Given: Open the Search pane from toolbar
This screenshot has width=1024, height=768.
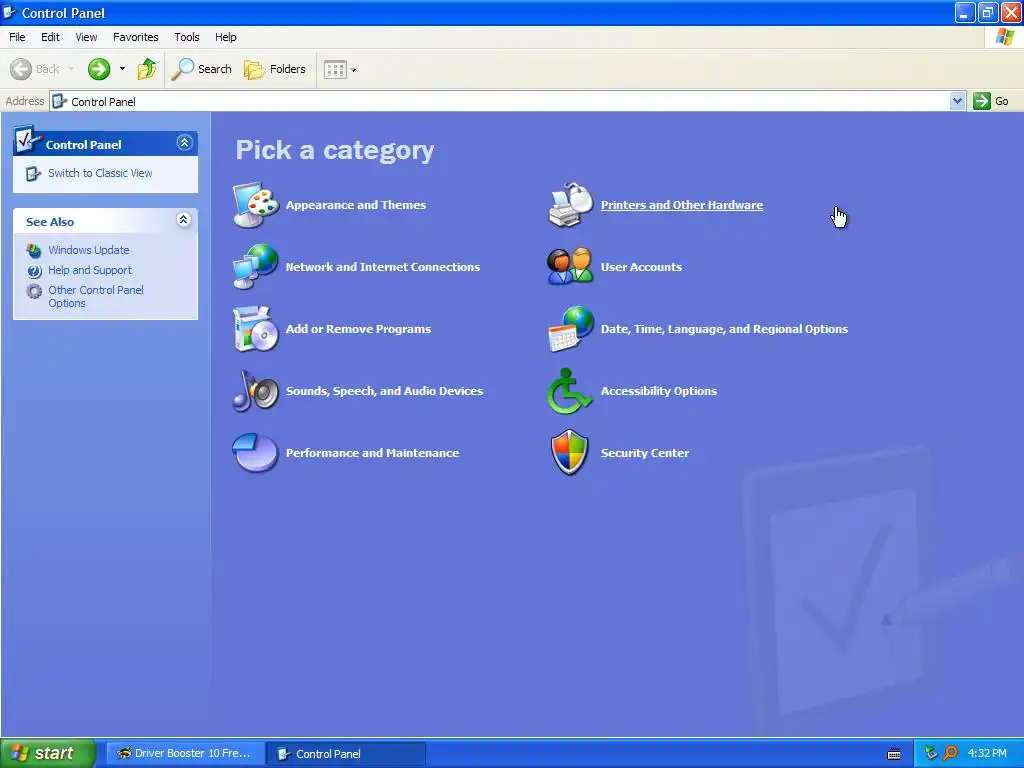Looking at the screenshot, I should [x=202, y=69].
